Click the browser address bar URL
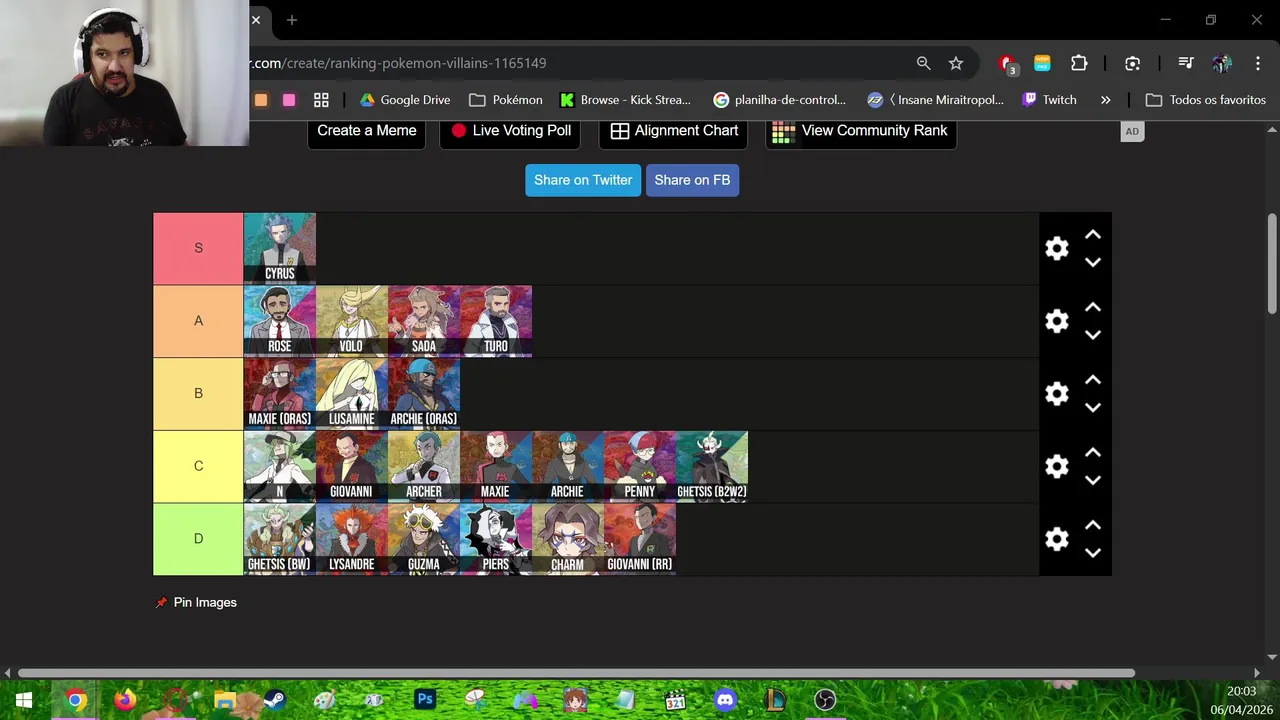 tap(399, 63)
